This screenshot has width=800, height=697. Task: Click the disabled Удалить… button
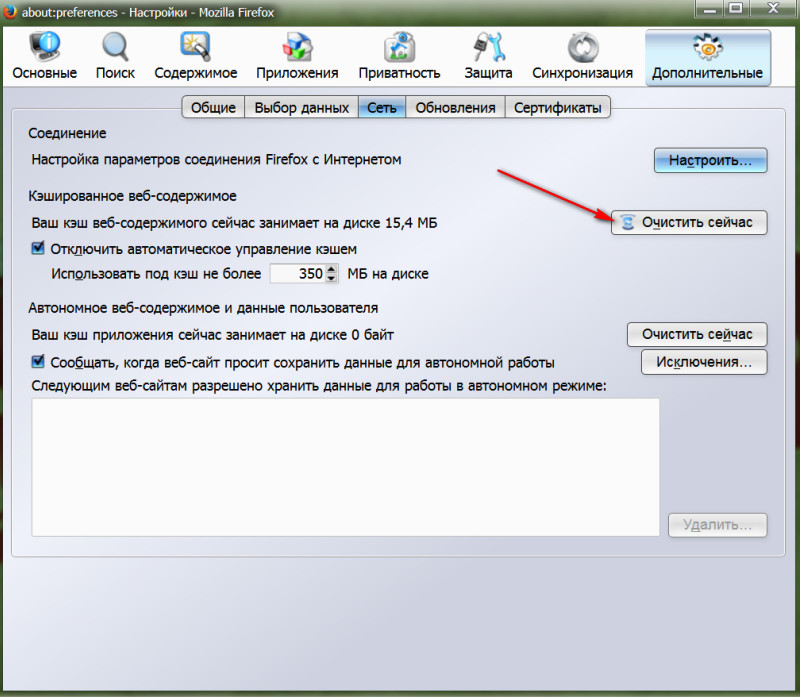[717, 525]
